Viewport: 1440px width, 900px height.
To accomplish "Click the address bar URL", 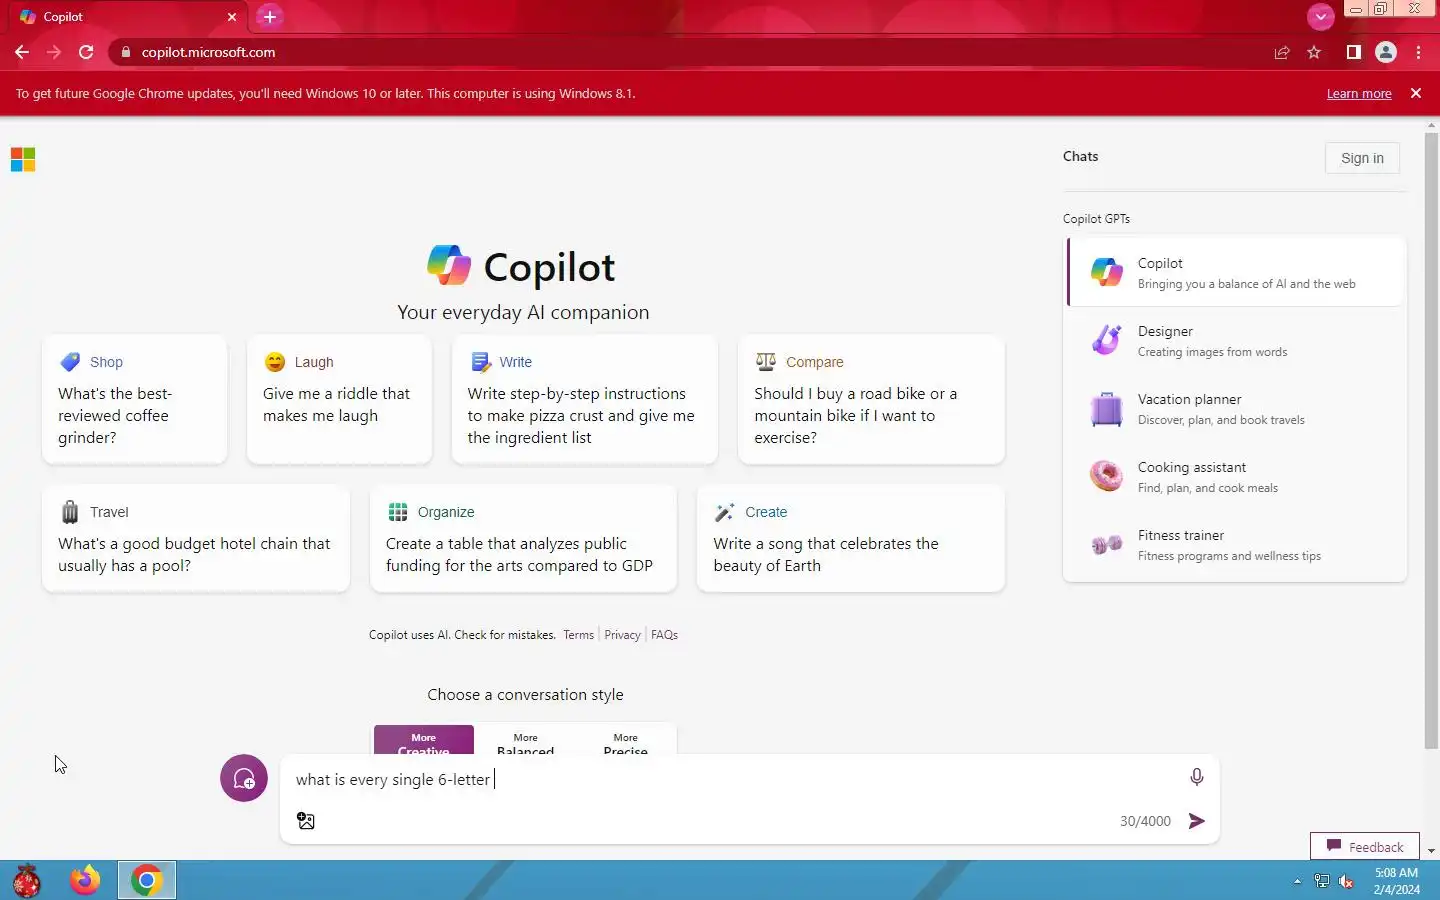I will (208, 52).
